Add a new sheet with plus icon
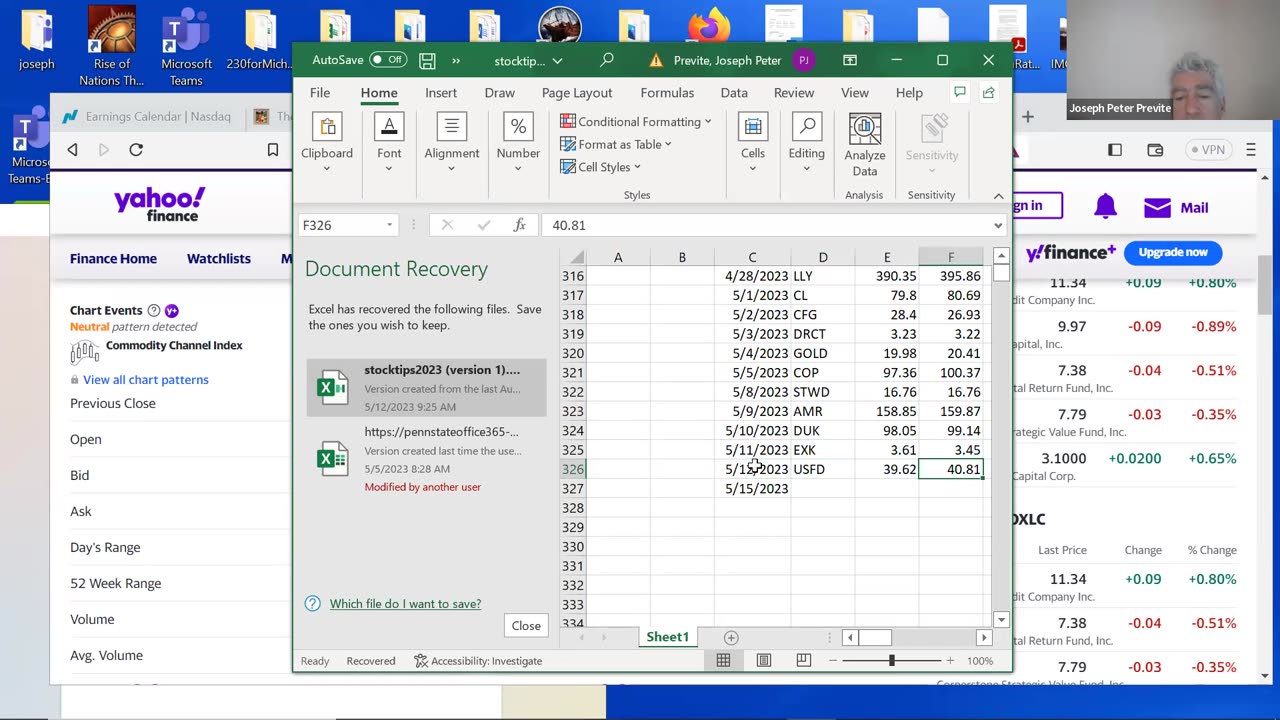Viewport: 1280px width, 720px height. click(731, 637)
